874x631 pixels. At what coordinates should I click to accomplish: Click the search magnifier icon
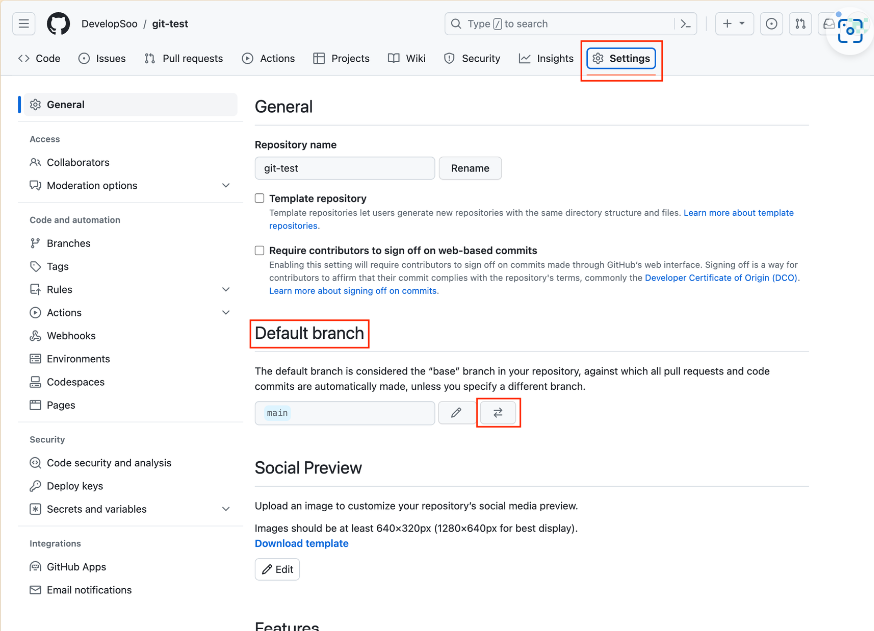tap(456, 24)
